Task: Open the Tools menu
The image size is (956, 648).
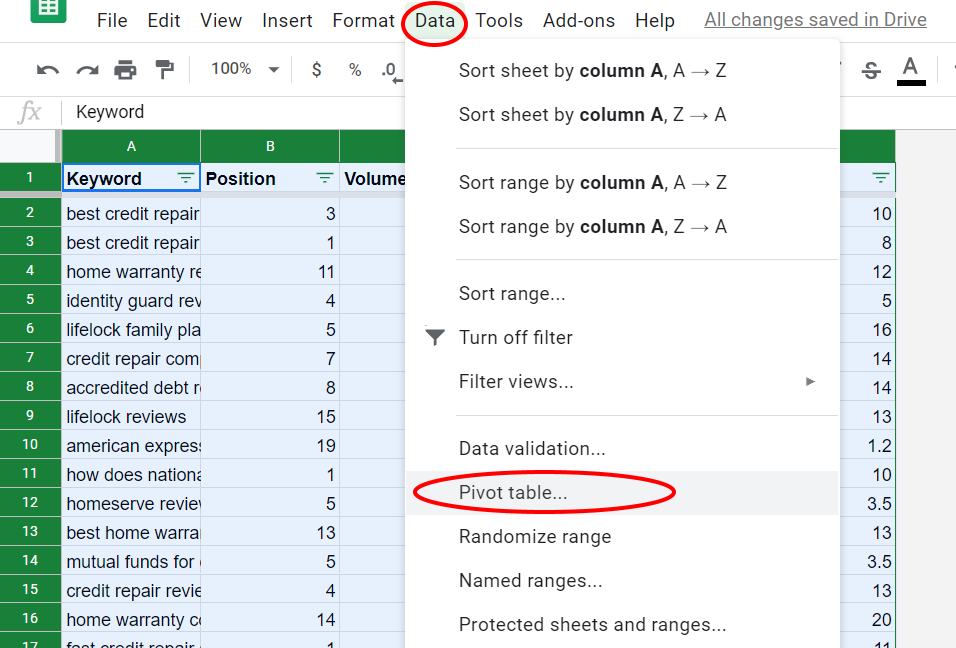Action: [499, 21]
